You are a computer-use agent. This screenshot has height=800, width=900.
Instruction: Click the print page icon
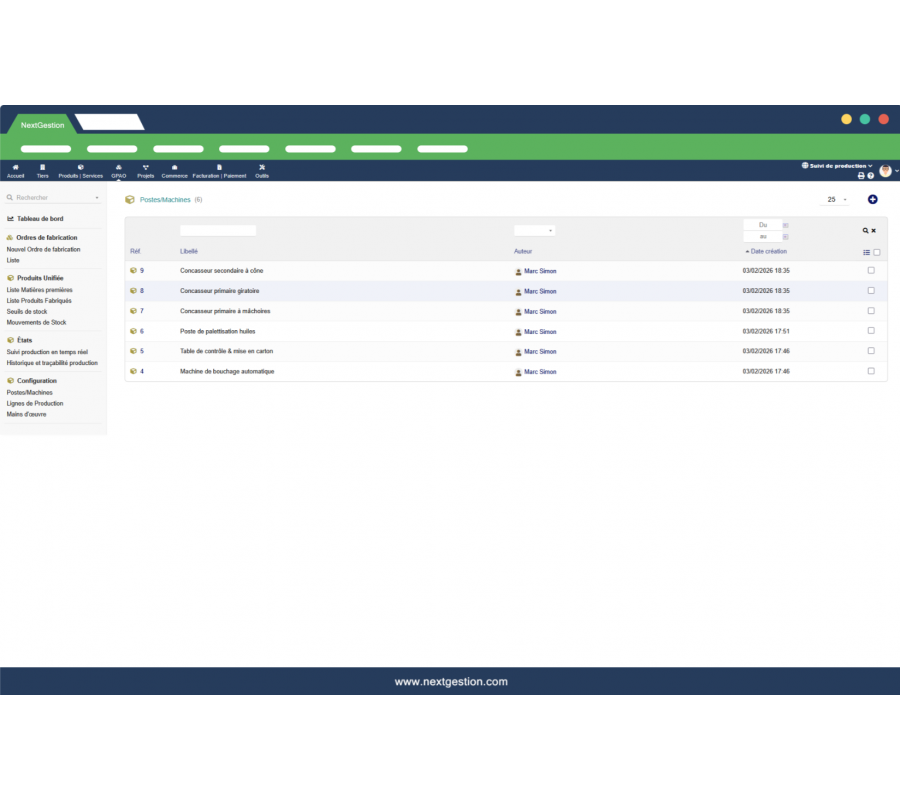coord(861,176)
